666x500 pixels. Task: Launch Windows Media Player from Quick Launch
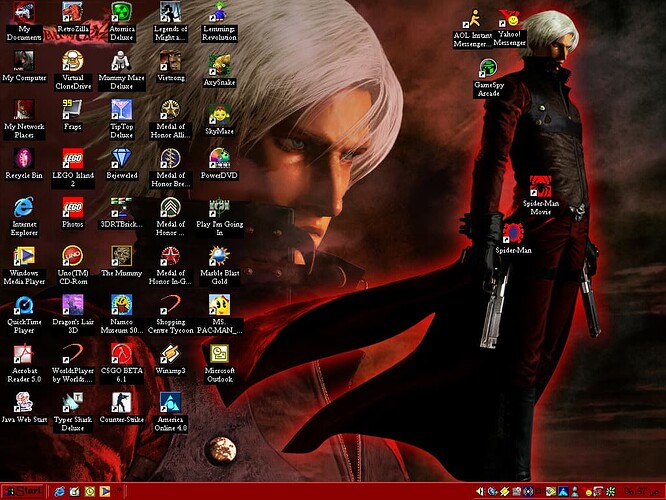pyautogui.click(x=104, y=492)
